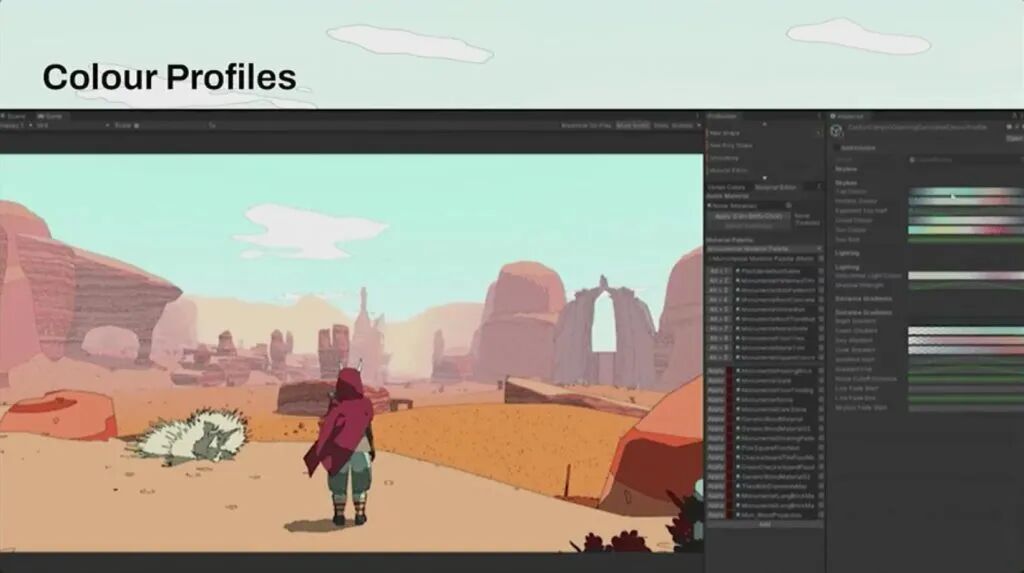Click the plus icon beside New Shape
Screen dimensions: 1024x573
[x=818, y=133]
